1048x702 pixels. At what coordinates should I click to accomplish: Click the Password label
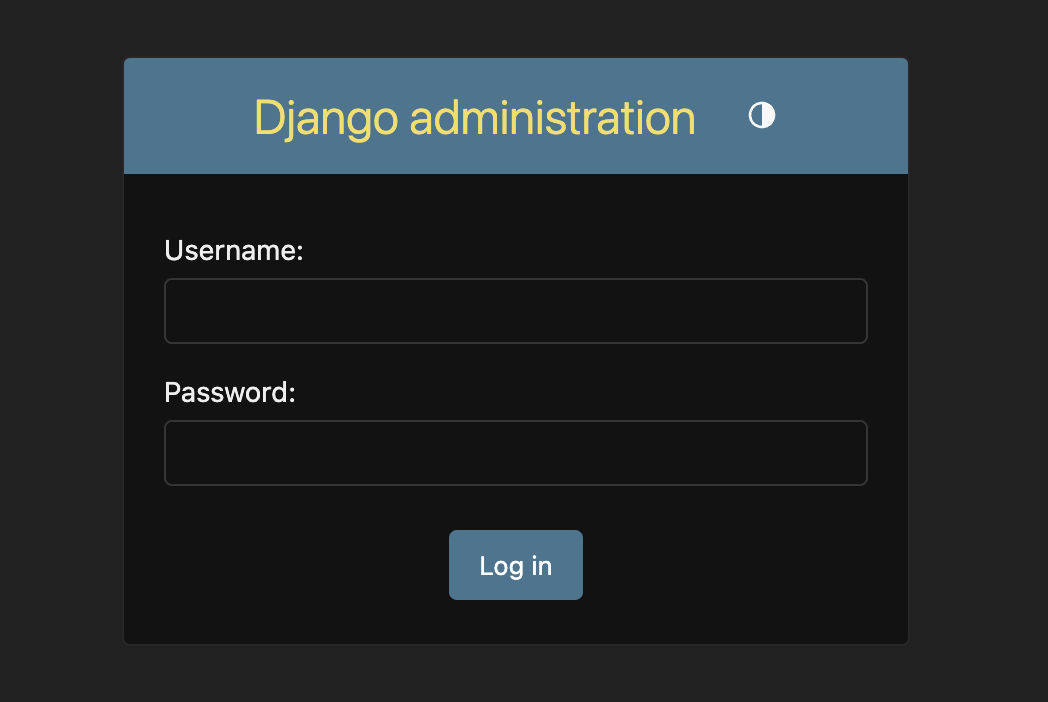229,393
